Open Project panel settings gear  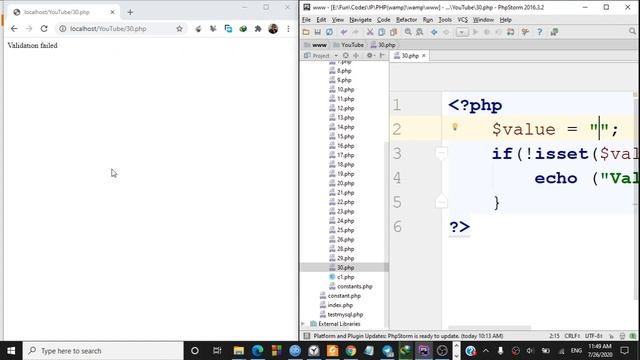pos(370,56)
